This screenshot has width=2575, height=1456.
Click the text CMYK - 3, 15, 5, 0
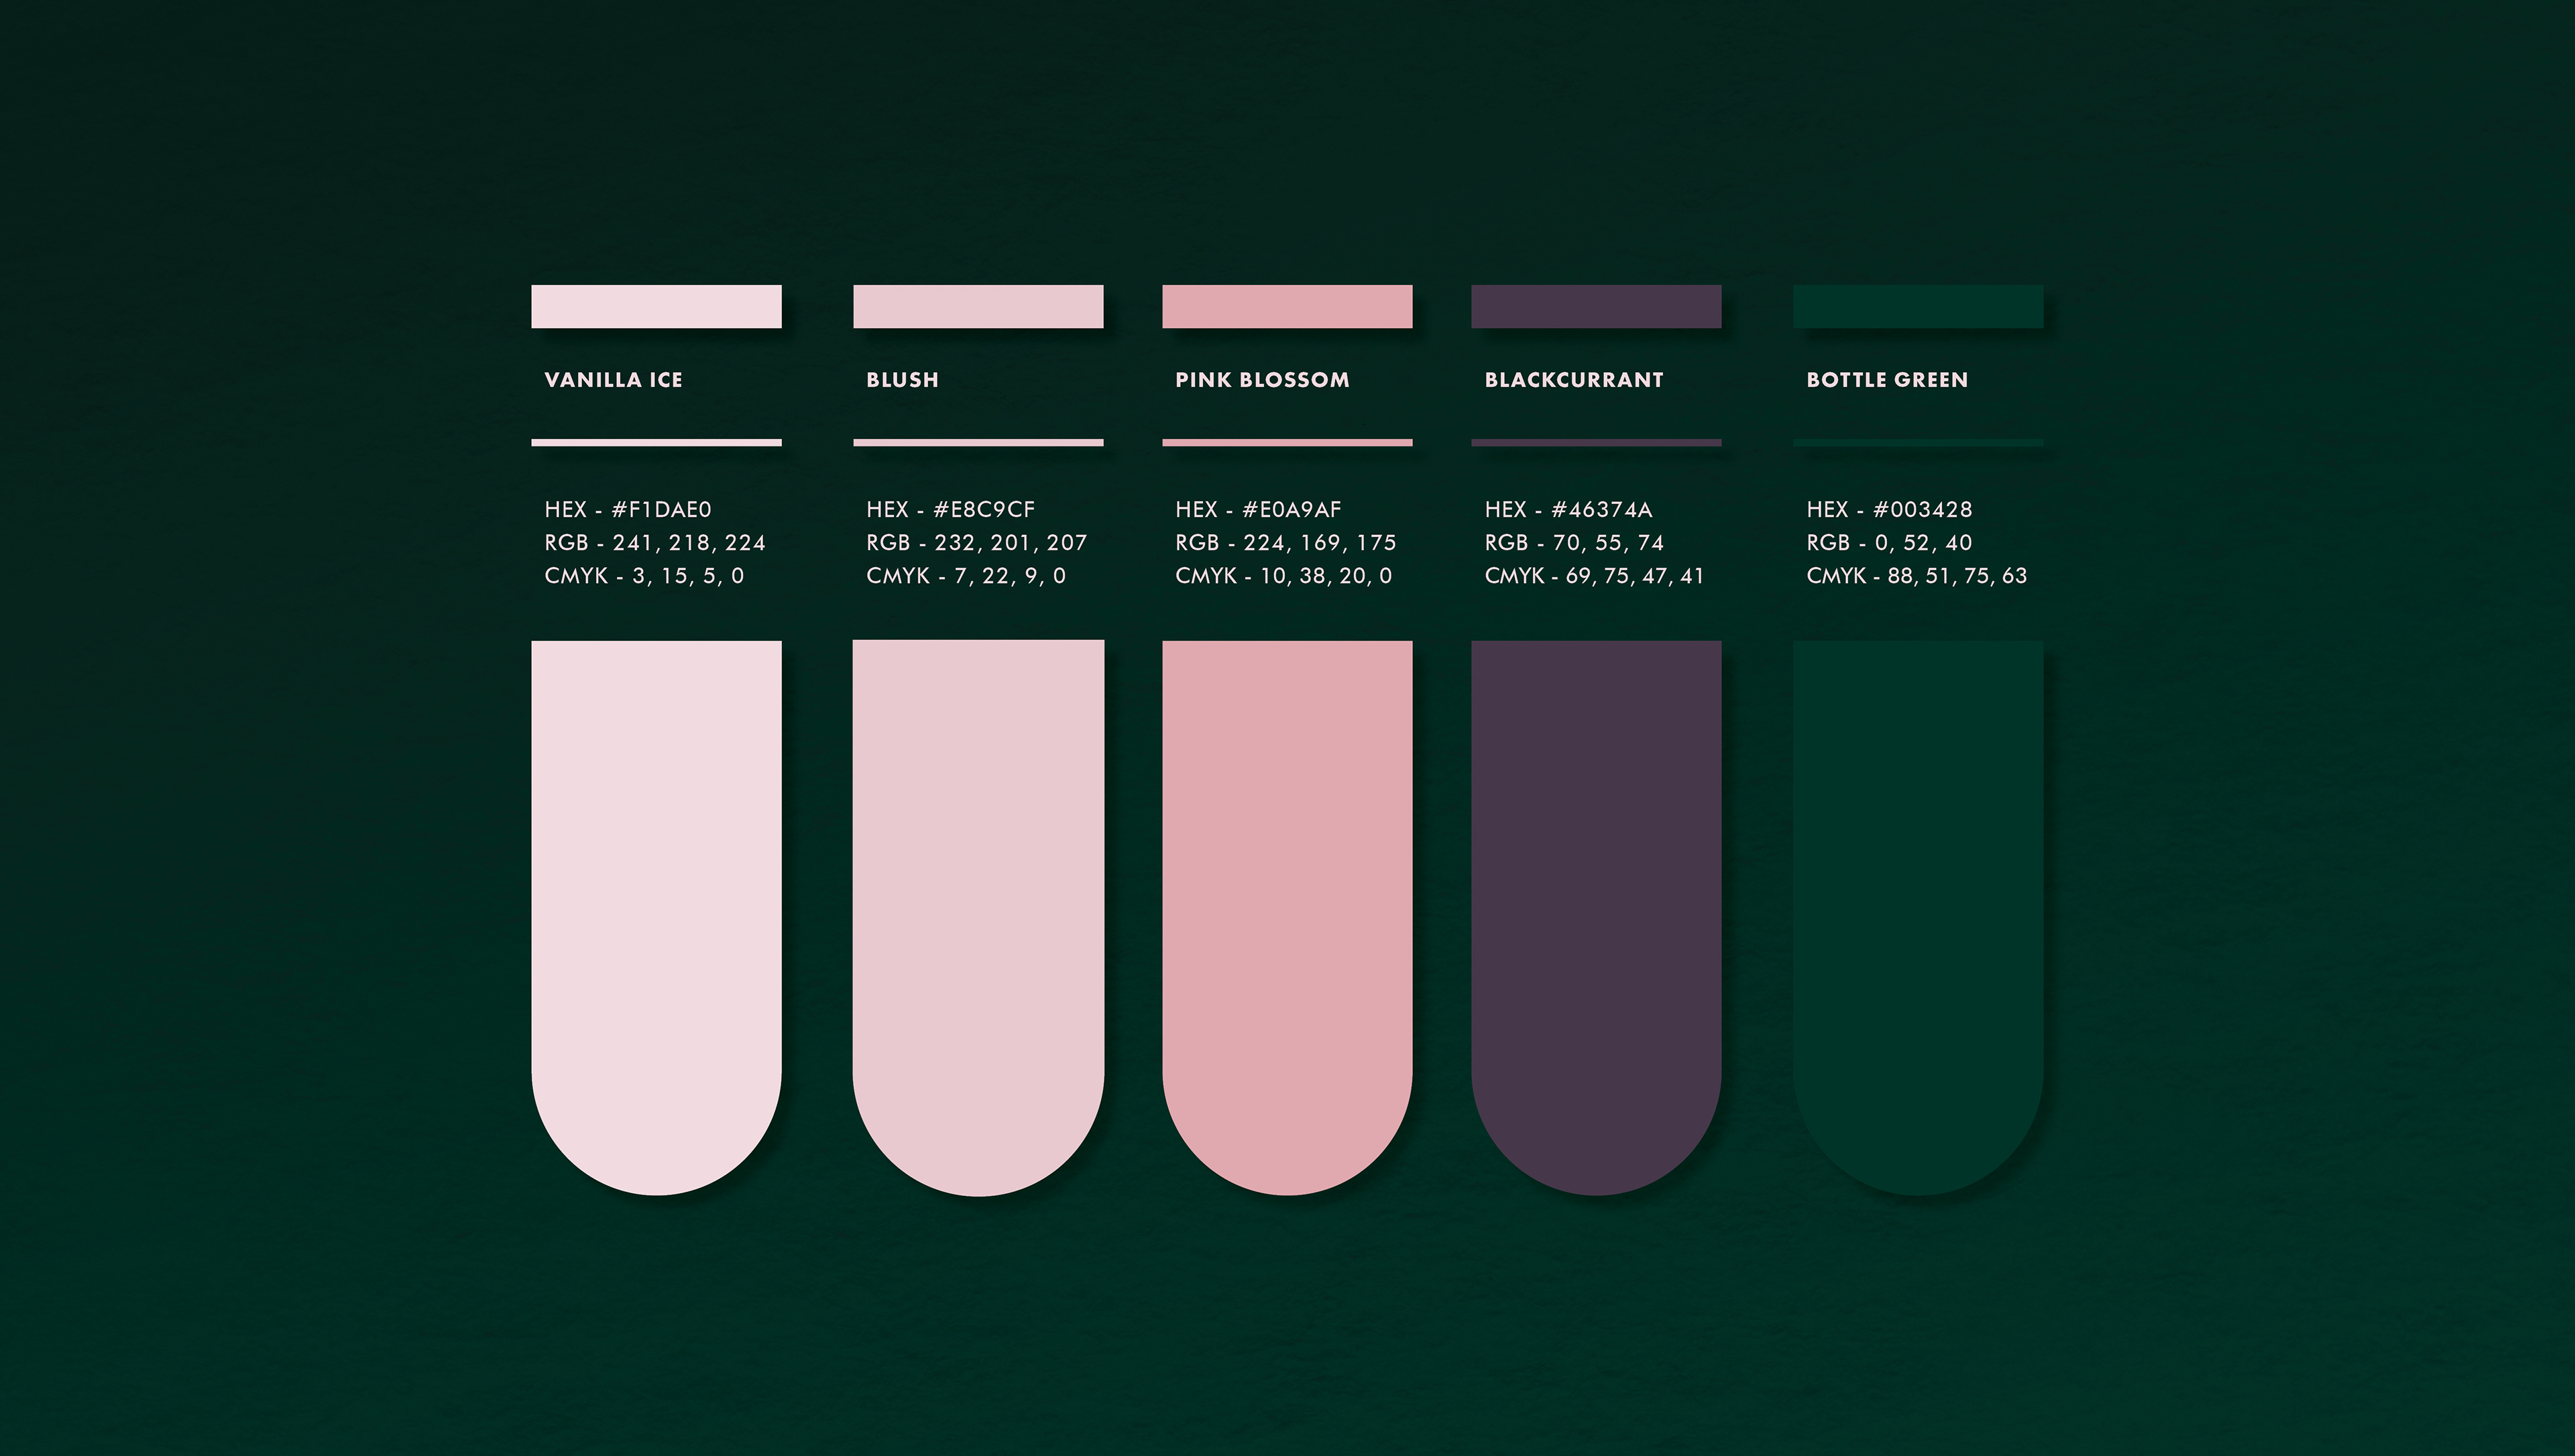[644, 576]
